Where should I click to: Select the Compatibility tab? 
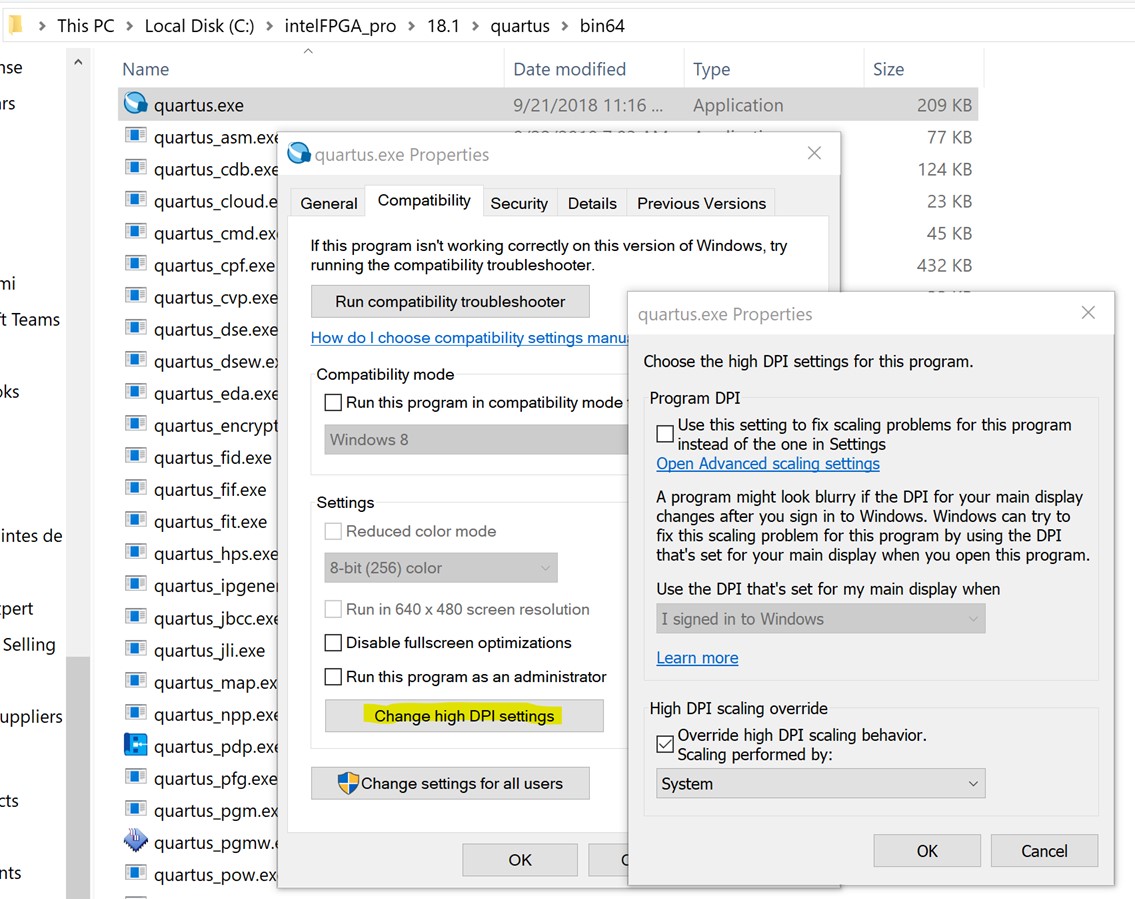pyautogui.click(x=424, y=201)
